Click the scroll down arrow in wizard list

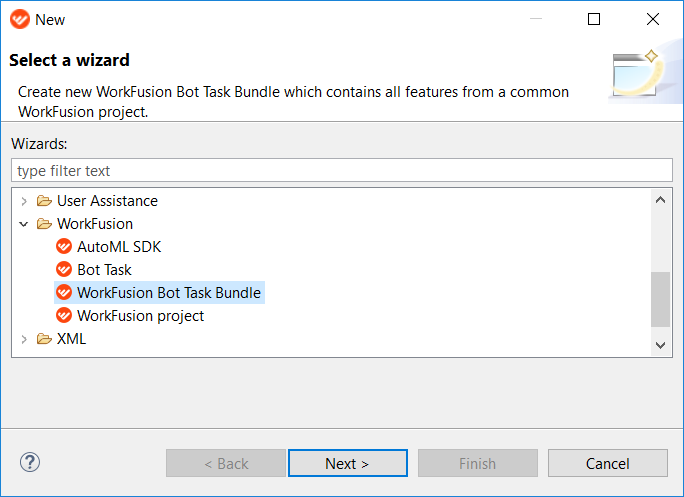[x=660, y=345]
